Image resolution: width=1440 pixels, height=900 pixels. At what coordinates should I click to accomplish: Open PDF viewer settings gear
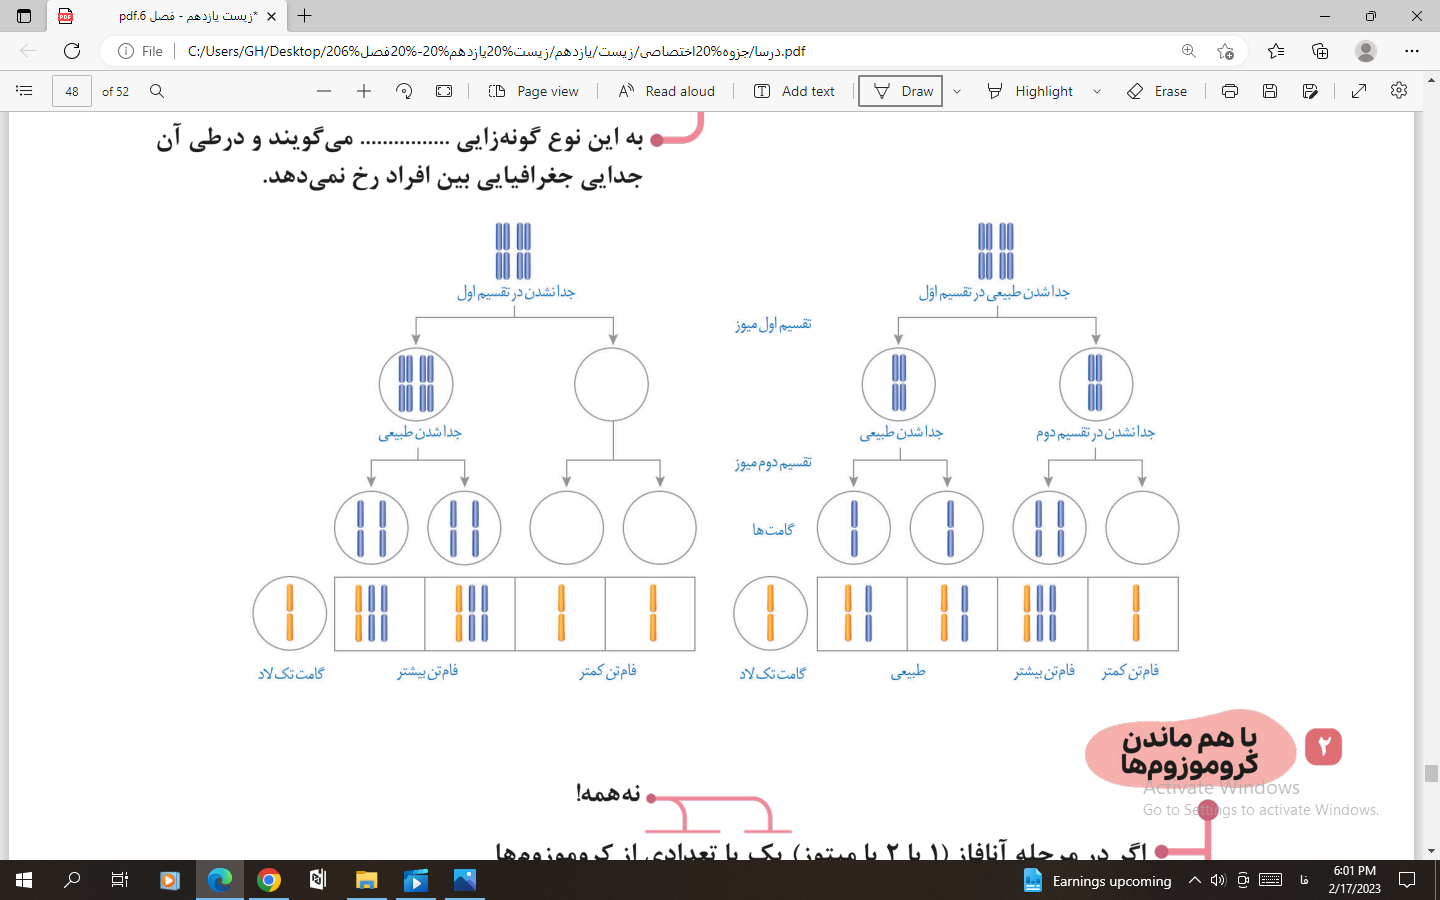[x=1399, y=91]
